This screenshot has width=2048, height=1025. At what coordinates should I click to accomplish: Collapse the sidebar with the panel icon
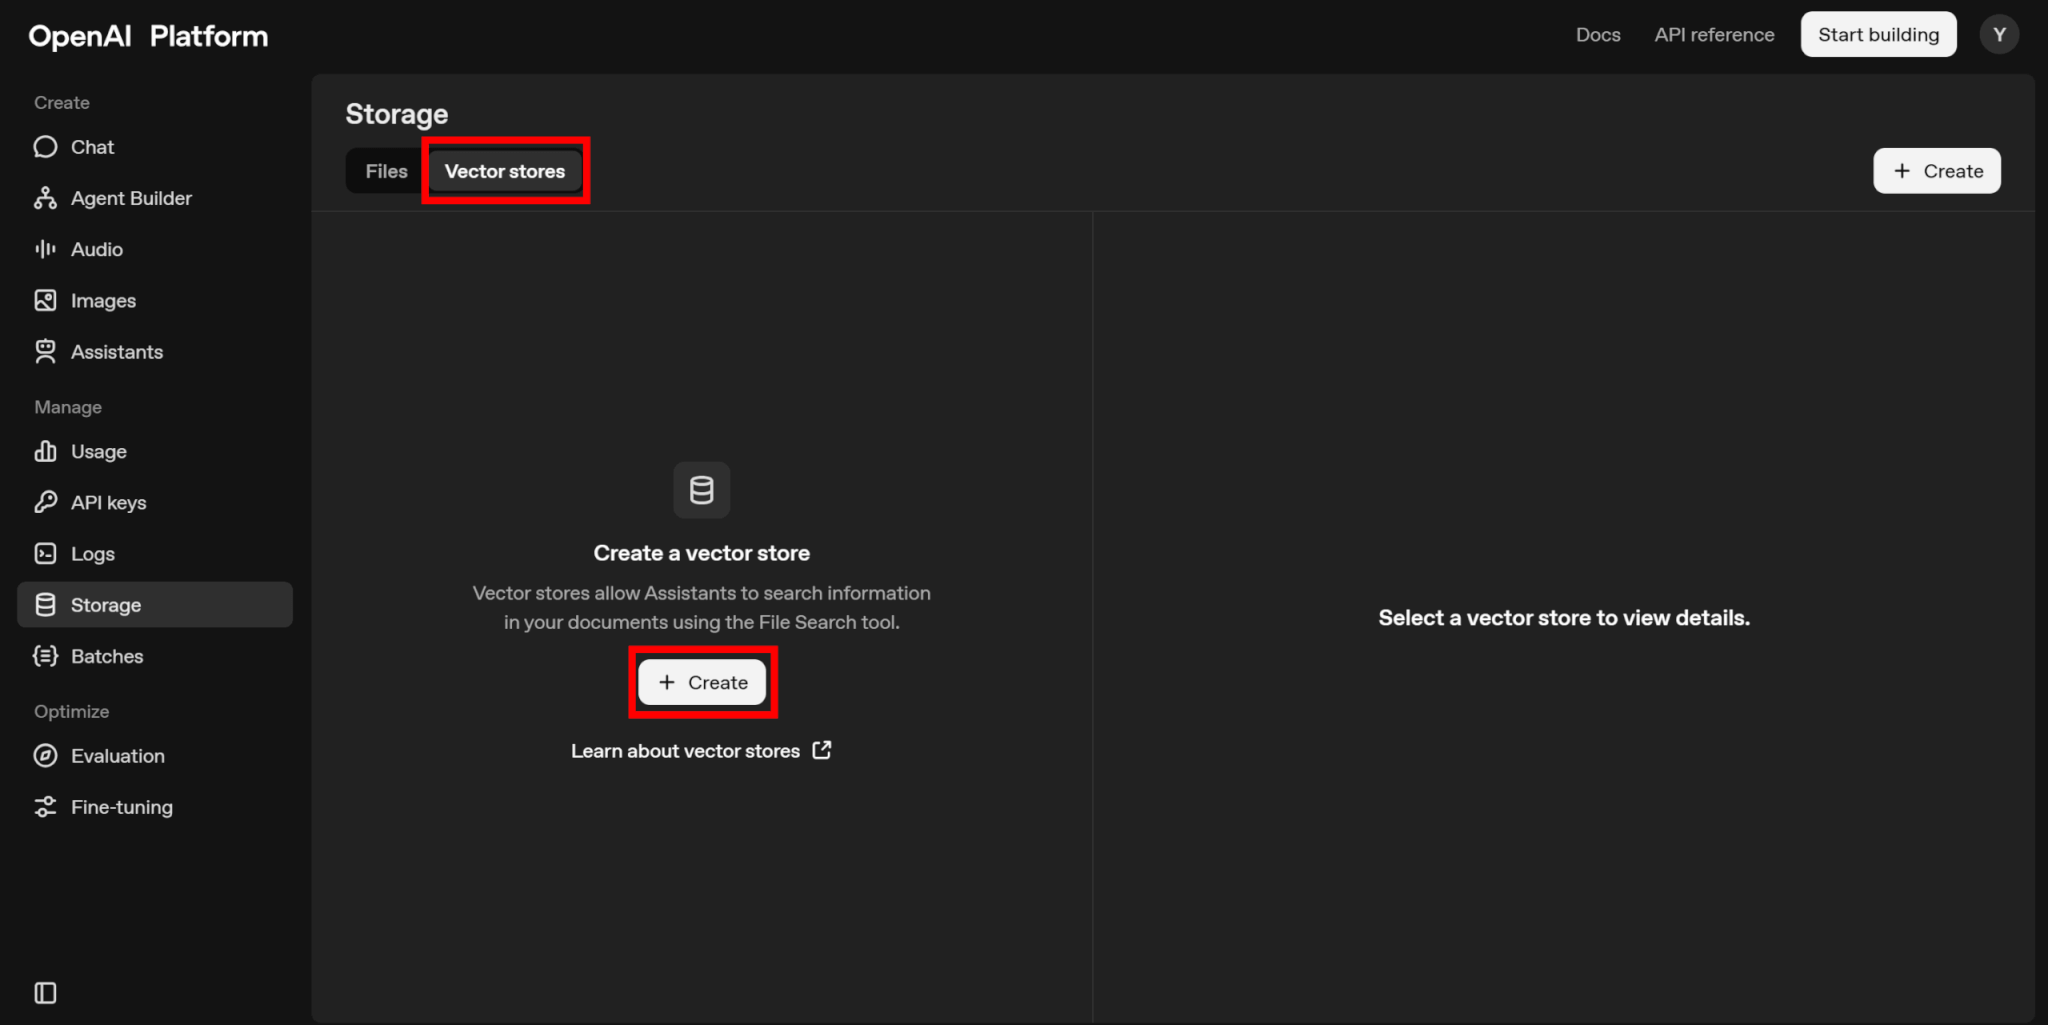click(45, 992)
